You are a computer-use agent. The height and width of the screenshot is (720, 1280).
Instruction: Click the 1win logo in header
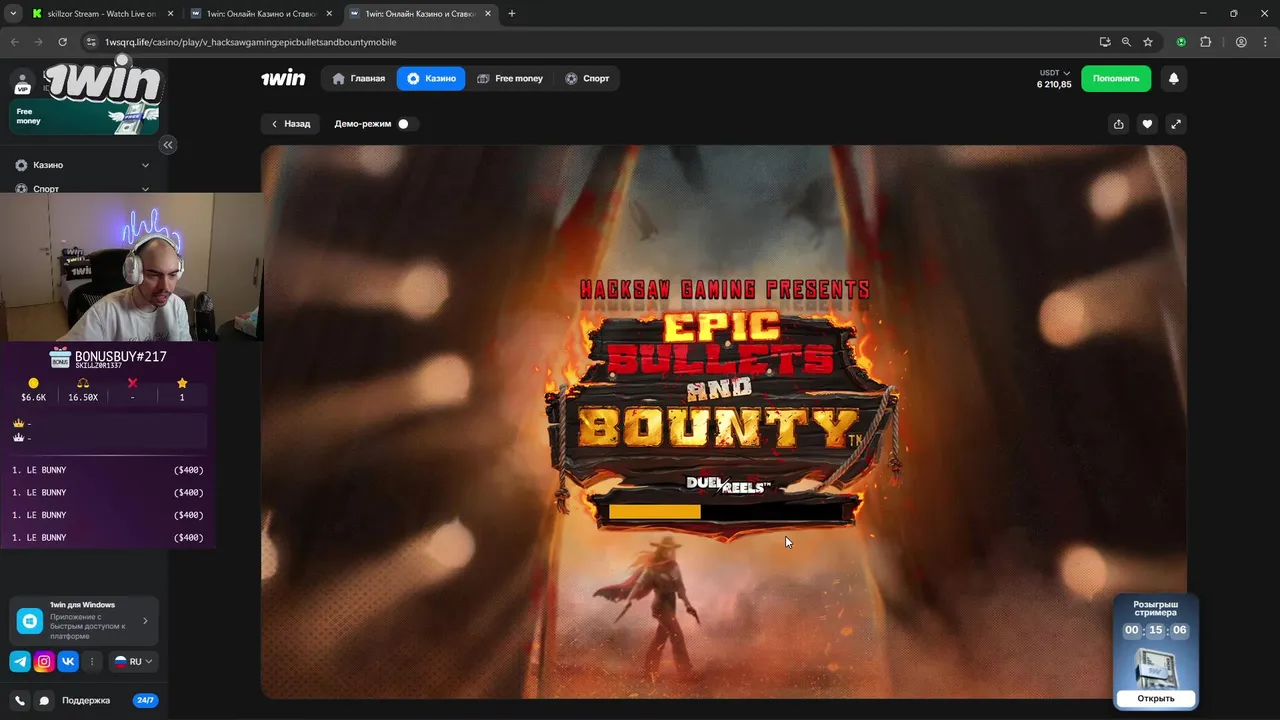coord(283,78)
